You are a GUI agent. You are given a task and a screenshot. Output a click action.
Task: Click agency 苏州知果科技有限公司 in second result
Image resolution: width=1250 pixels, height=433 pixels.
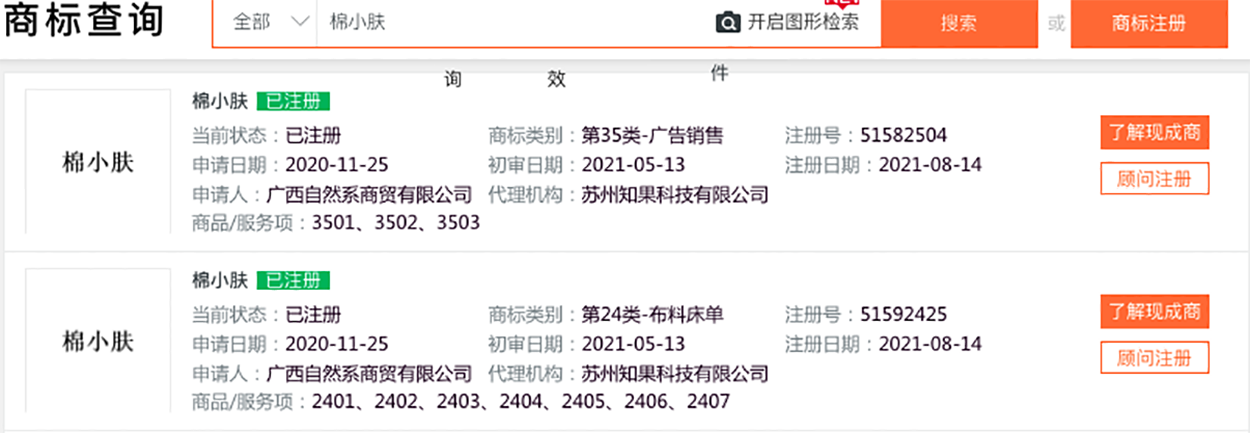tap(675, 374)
